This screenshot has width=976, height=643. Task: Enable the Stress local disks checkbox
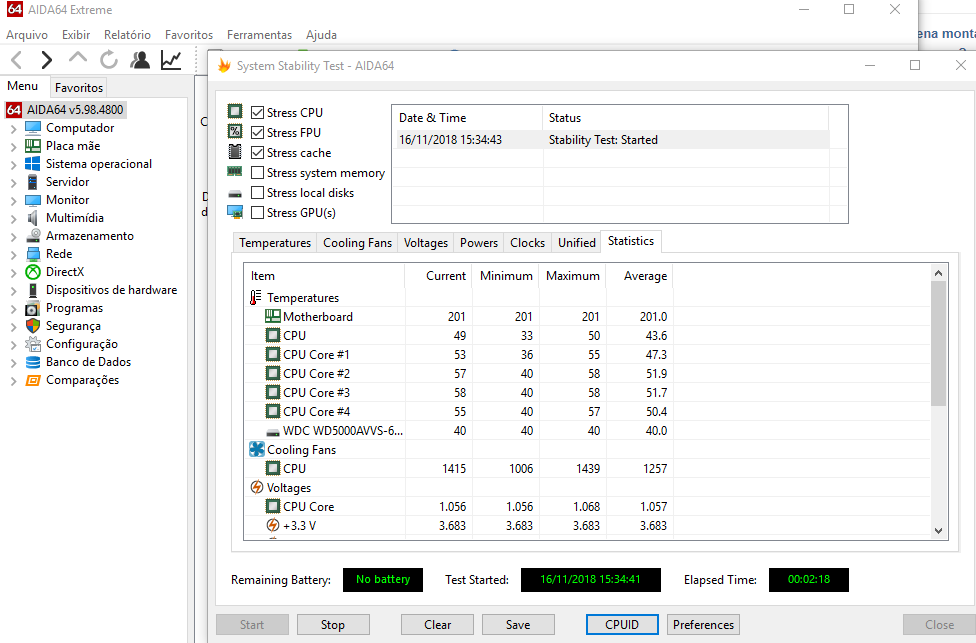click(257, 192)
